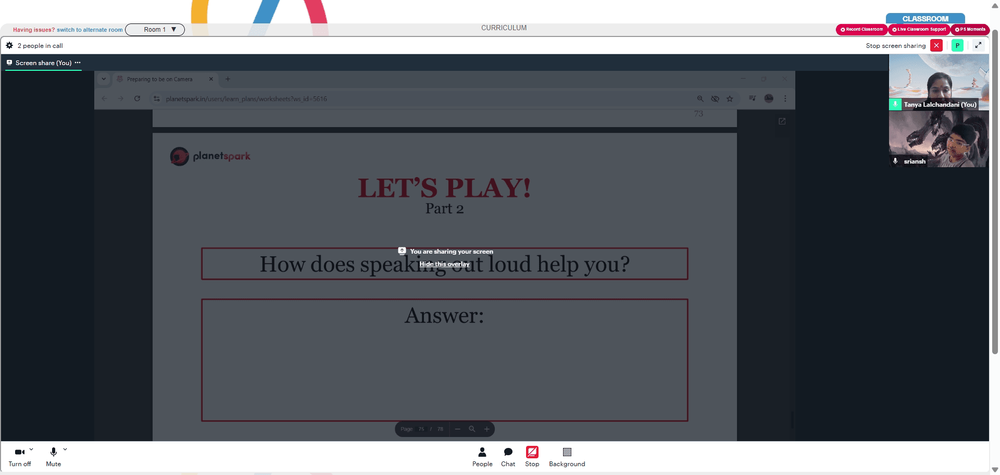The width and height of the screenshot is (1000, 475).
Task: Click the Live Classroom Support button
Action: [x=919, y=29]
